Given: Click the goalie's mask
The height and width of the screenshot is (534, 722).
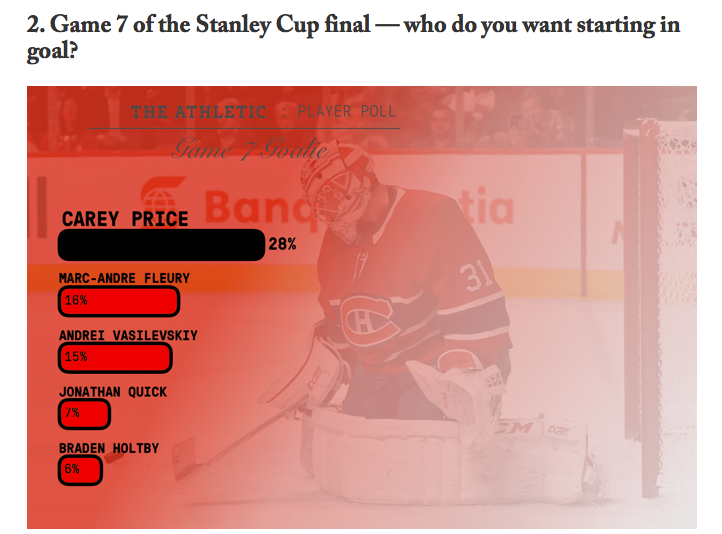Looking at the screenshot, I should coord(336,191).
